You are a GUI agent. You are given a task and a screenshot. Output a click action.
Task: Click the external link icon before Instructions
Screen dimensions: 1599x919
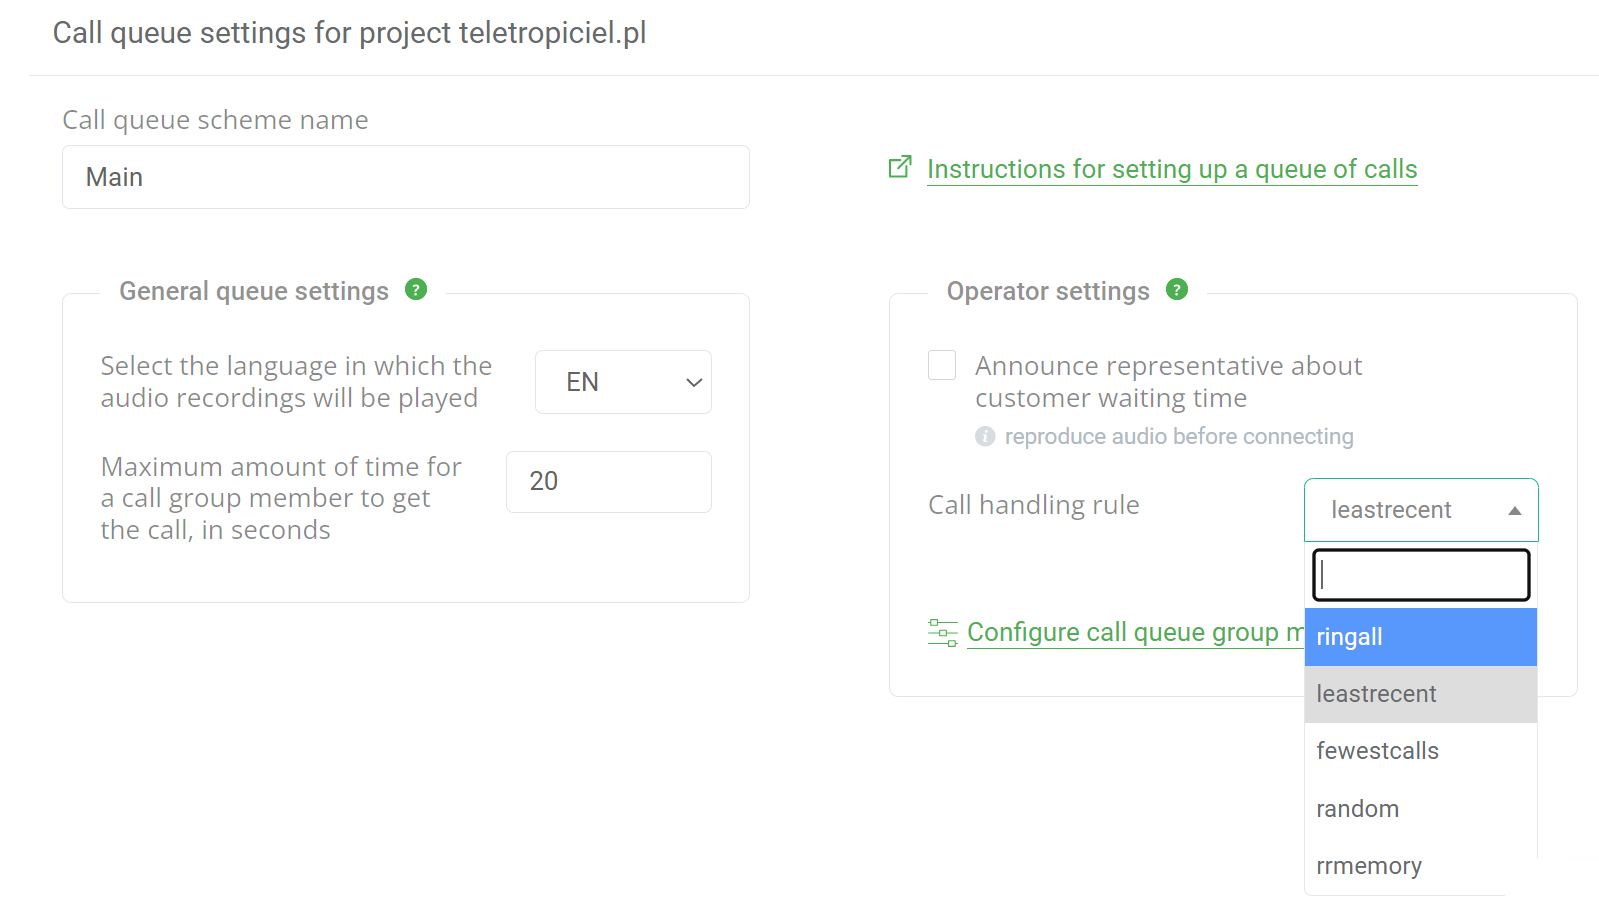(x=898, y=167)
